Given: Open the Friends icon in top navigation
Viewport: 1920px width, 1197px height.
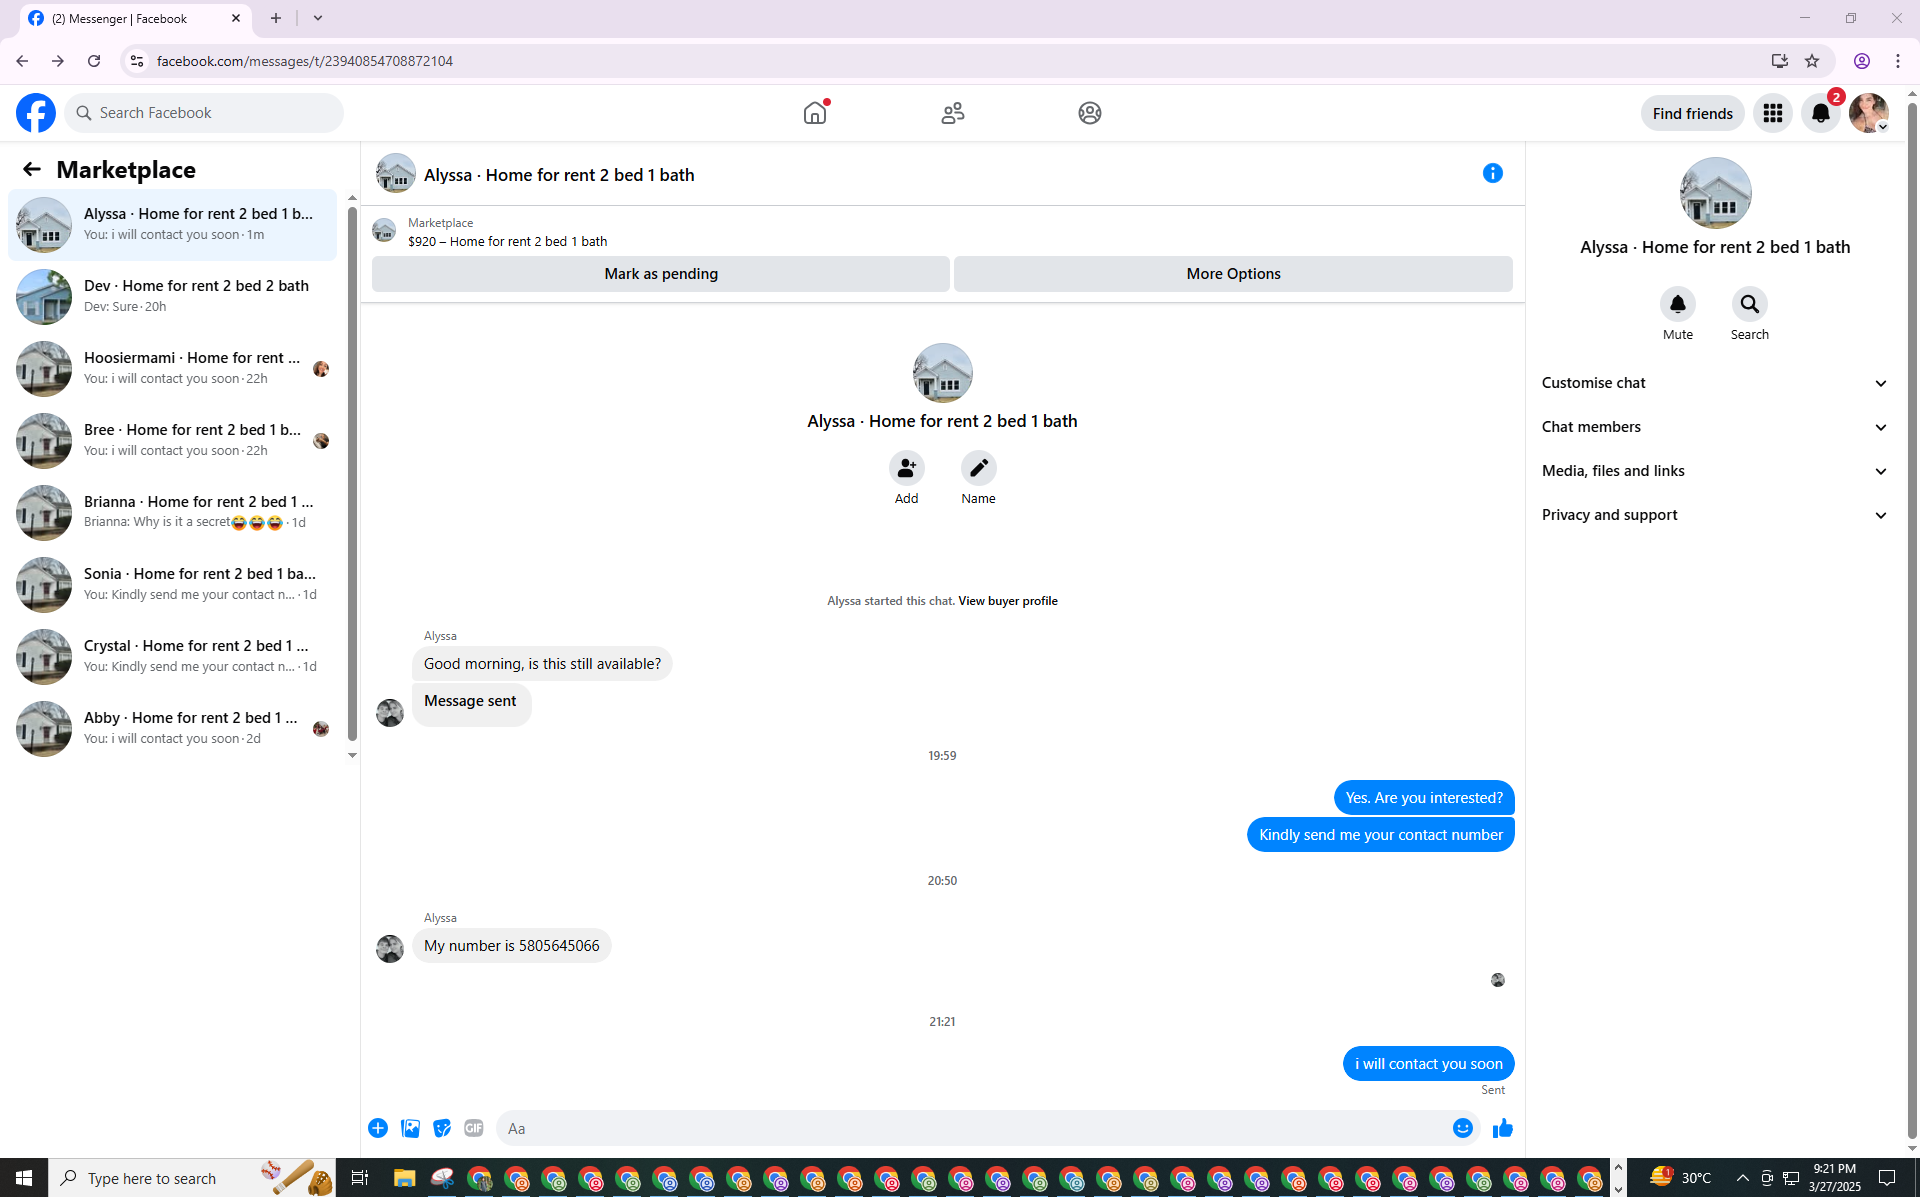Looking at the screenshot, I should click(953, 113).
